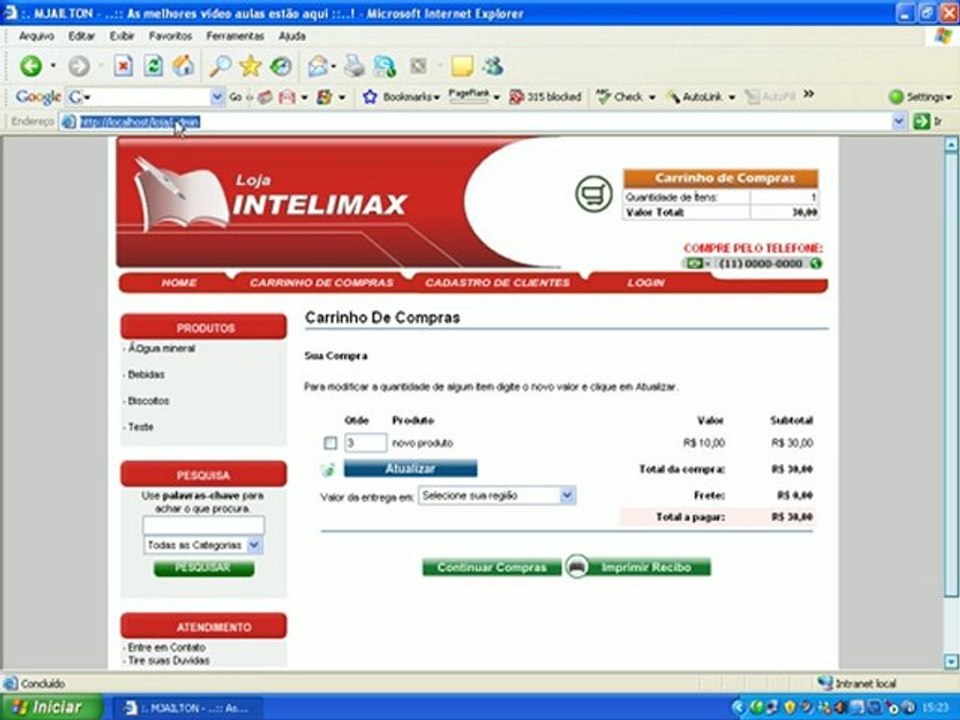This screenshot has height=720, width=960.
Task: Open the Tire suas Duvidas link
Action: pyautogui.click(x=168, y=661)
